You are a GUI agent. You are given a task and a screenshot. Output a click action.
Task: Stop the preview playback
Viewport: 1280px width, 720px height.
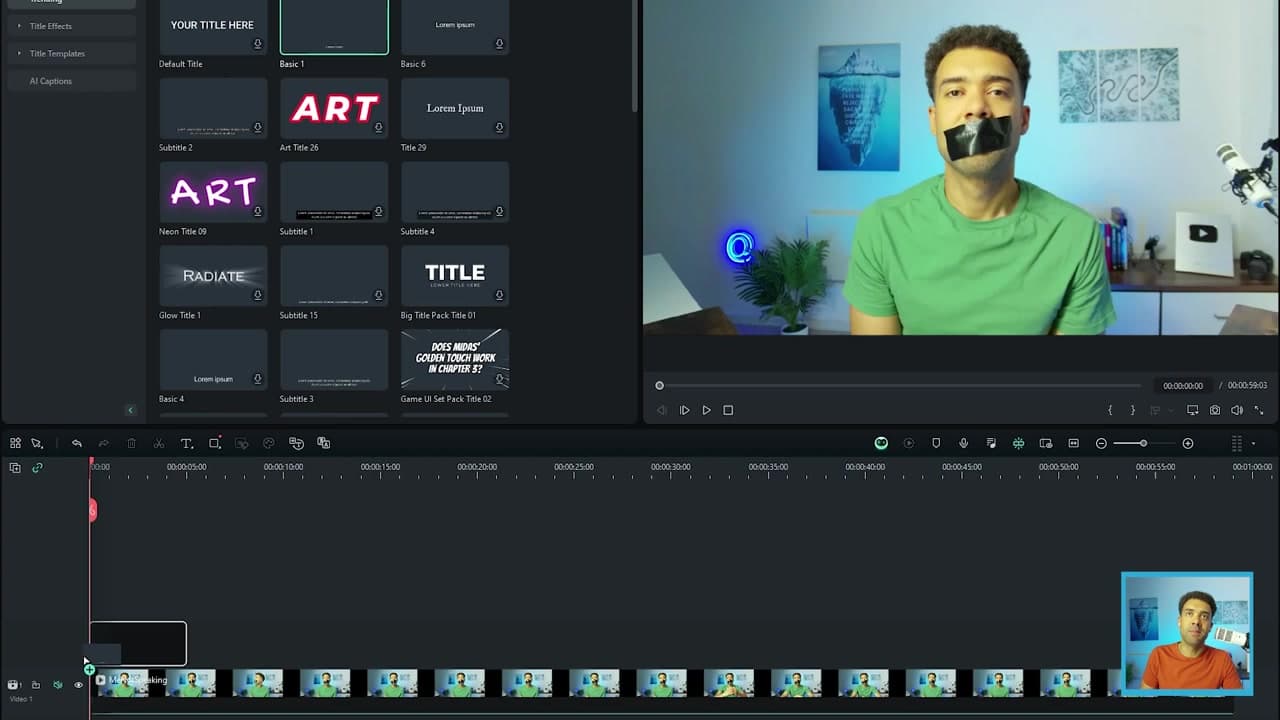click(728, 410)
